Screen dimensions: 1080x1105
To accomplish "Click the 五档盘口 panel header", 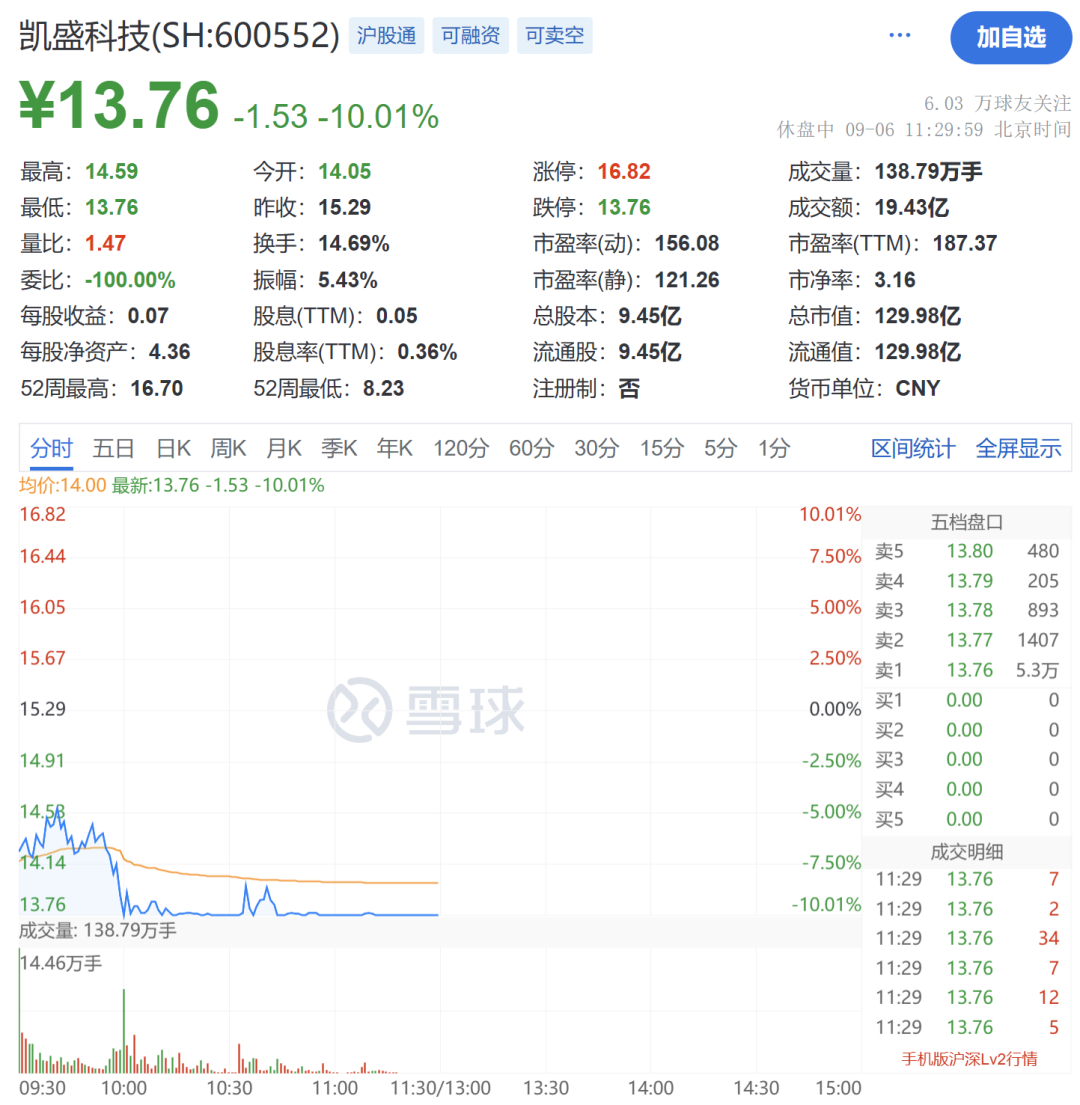I will coord(967,522).
